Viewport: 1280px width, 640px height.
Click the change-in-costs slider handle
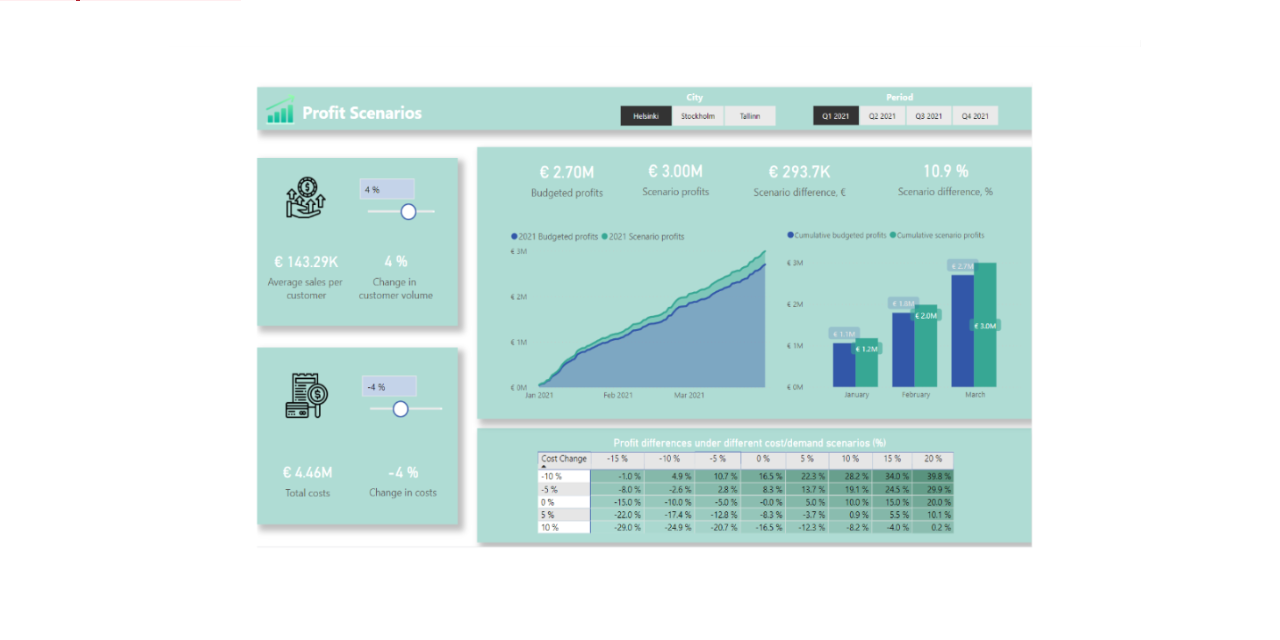(x=403, y=408)
